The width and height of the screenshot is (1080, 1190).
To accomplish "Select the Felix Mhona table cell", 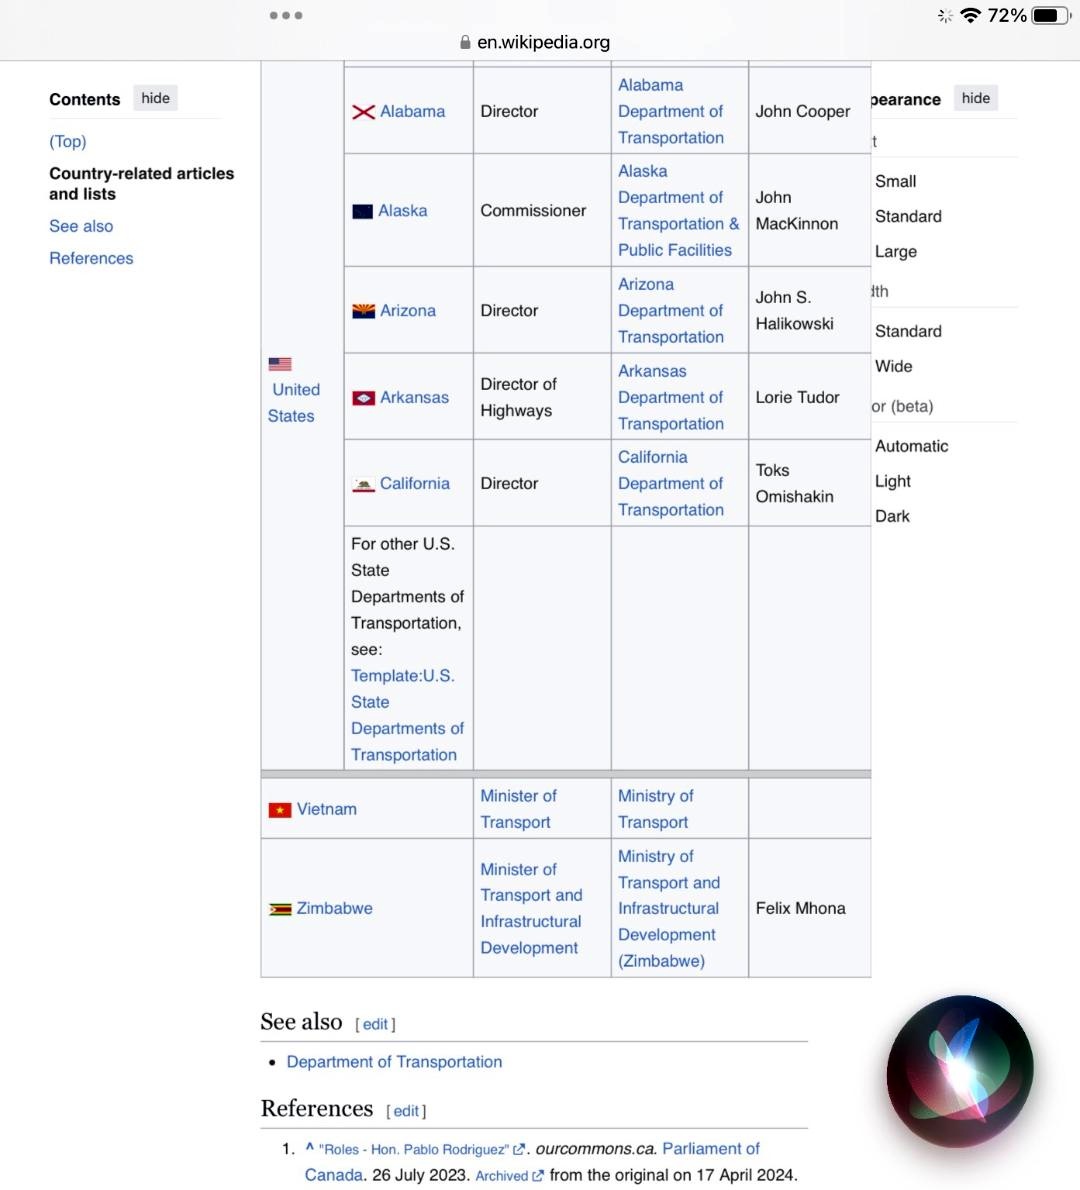I will coord(809,908).
